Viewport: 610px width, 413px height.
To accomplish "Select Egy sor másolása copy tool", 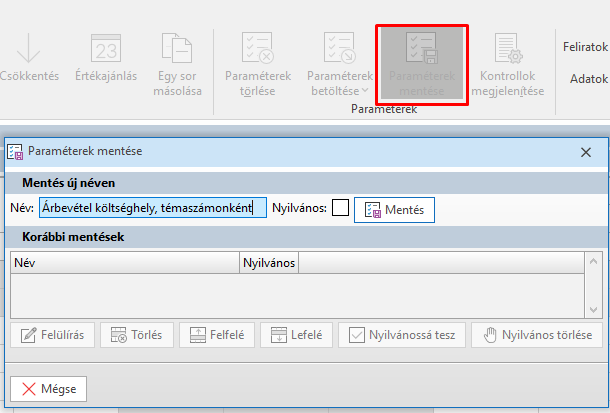I will (177, 64).
